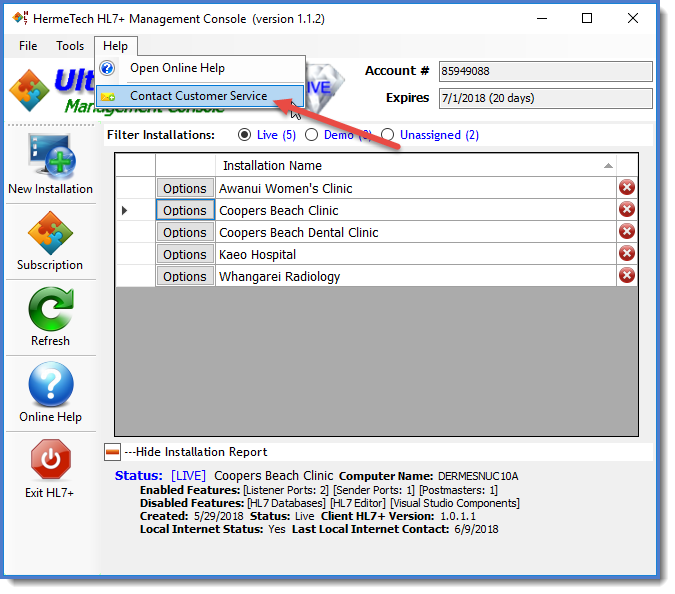The height and width of the screenshot is (594, 675).
Task: Minimize the Management Console window
Action: tap(542, 18)
